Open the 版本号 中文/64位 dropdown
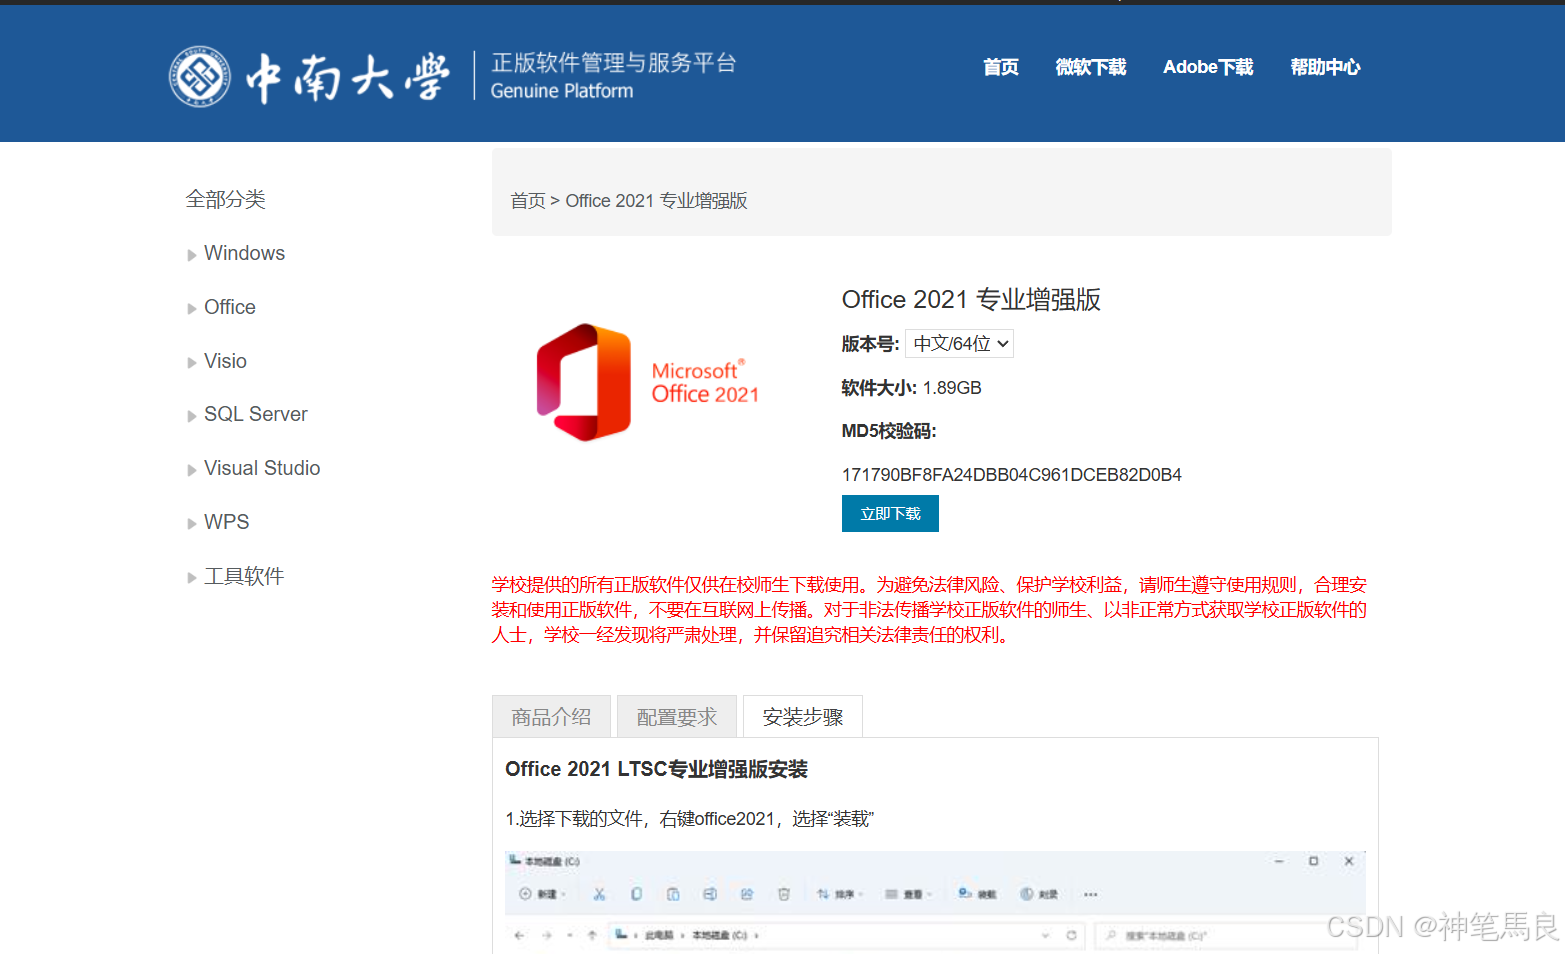 (x=959, y=344)
